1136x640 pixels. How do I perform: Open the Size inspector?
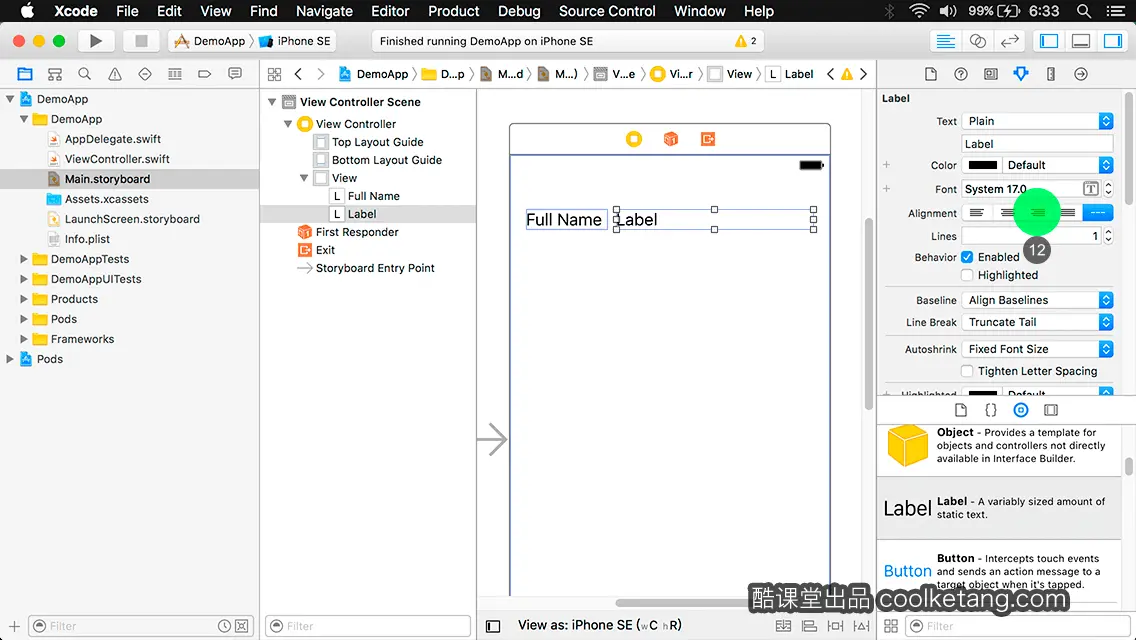(x=1051, y=74)
